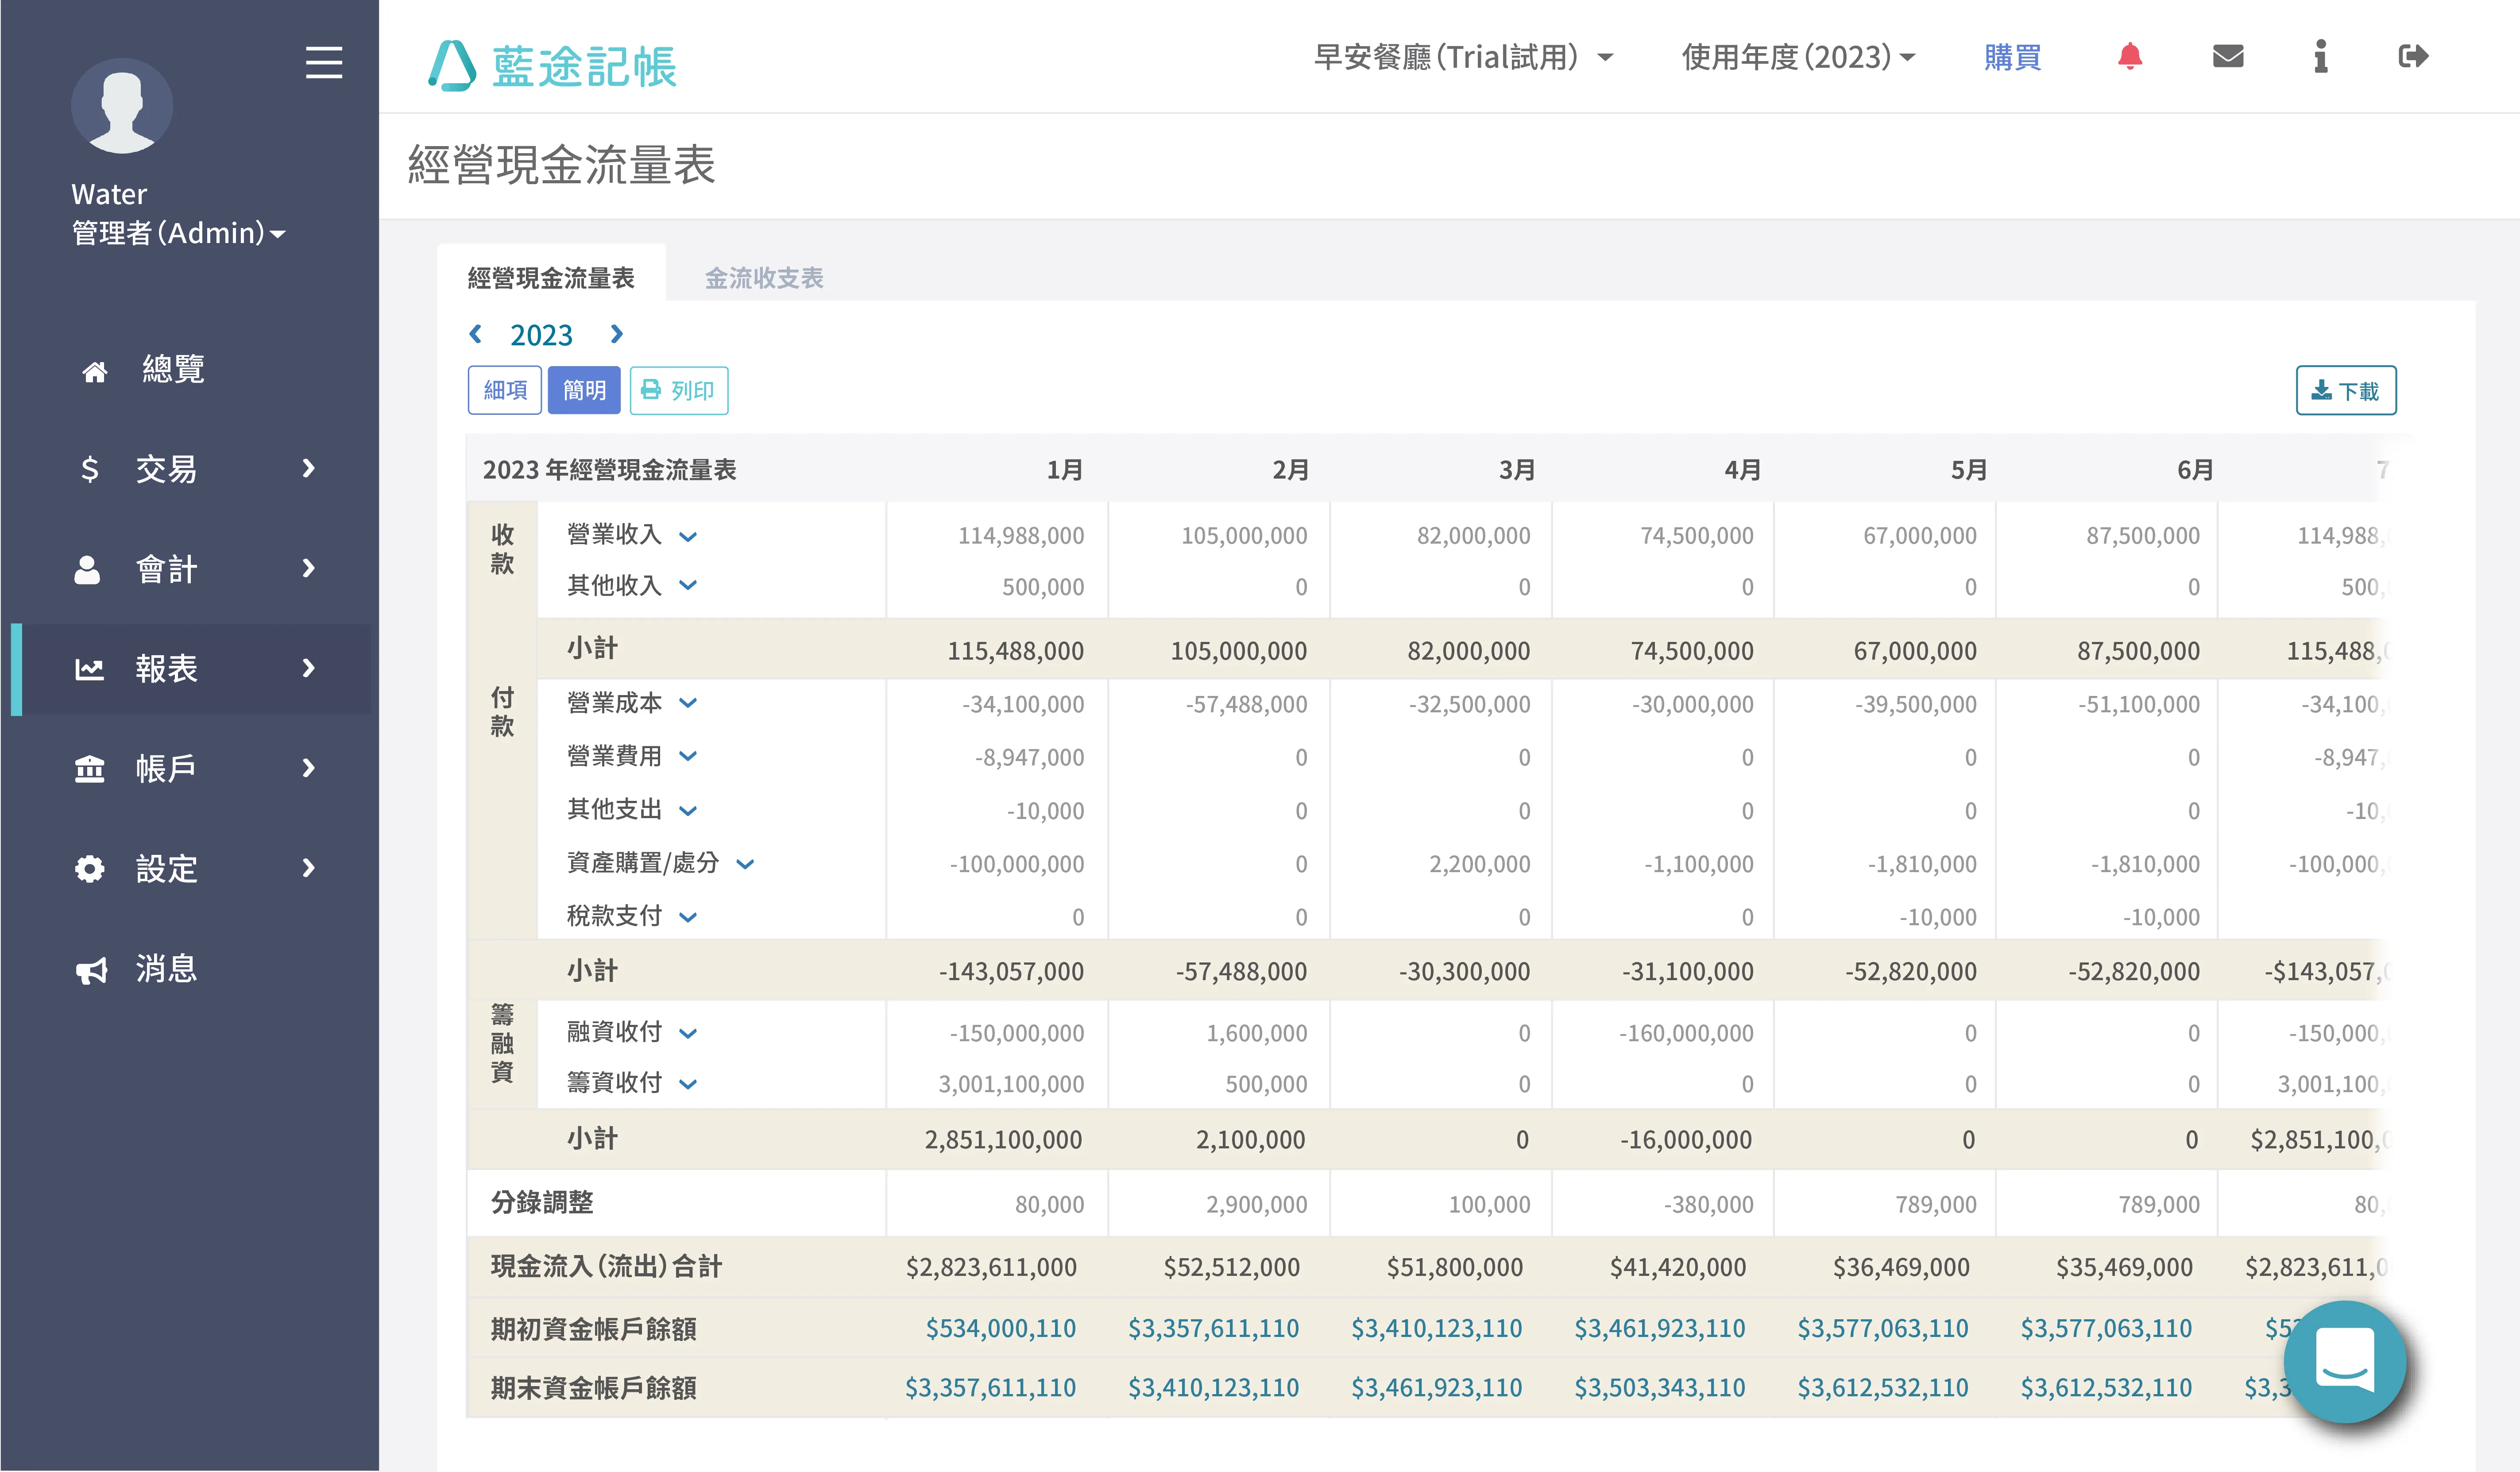This screenshot has height=1472, width=2520.
Task: Expand the 資產購置/處分 row
Action: tap(745, 864)
